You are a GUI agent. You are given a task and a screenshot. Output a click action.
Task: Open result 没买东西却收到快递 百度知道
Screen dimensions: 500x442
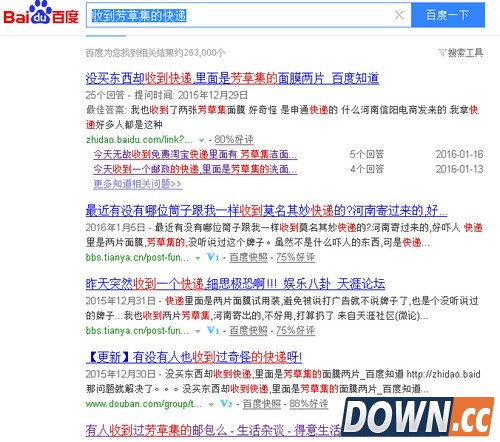tap(232, 78)
